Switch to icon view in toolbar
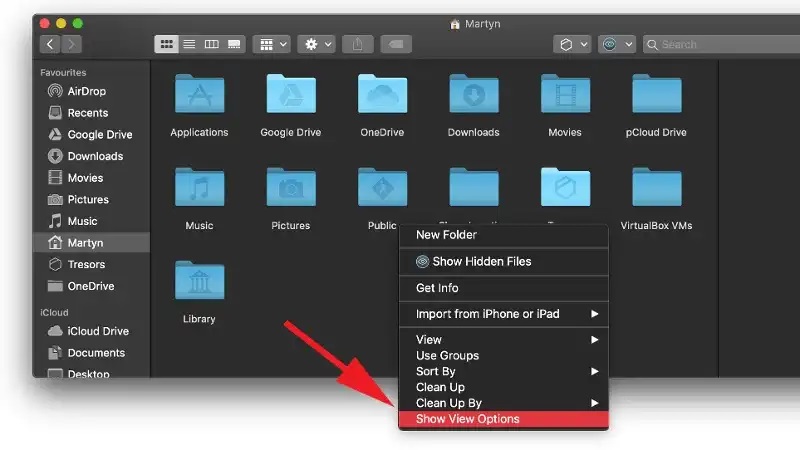Screen dimensions: 800x450 tap(166, 44)
